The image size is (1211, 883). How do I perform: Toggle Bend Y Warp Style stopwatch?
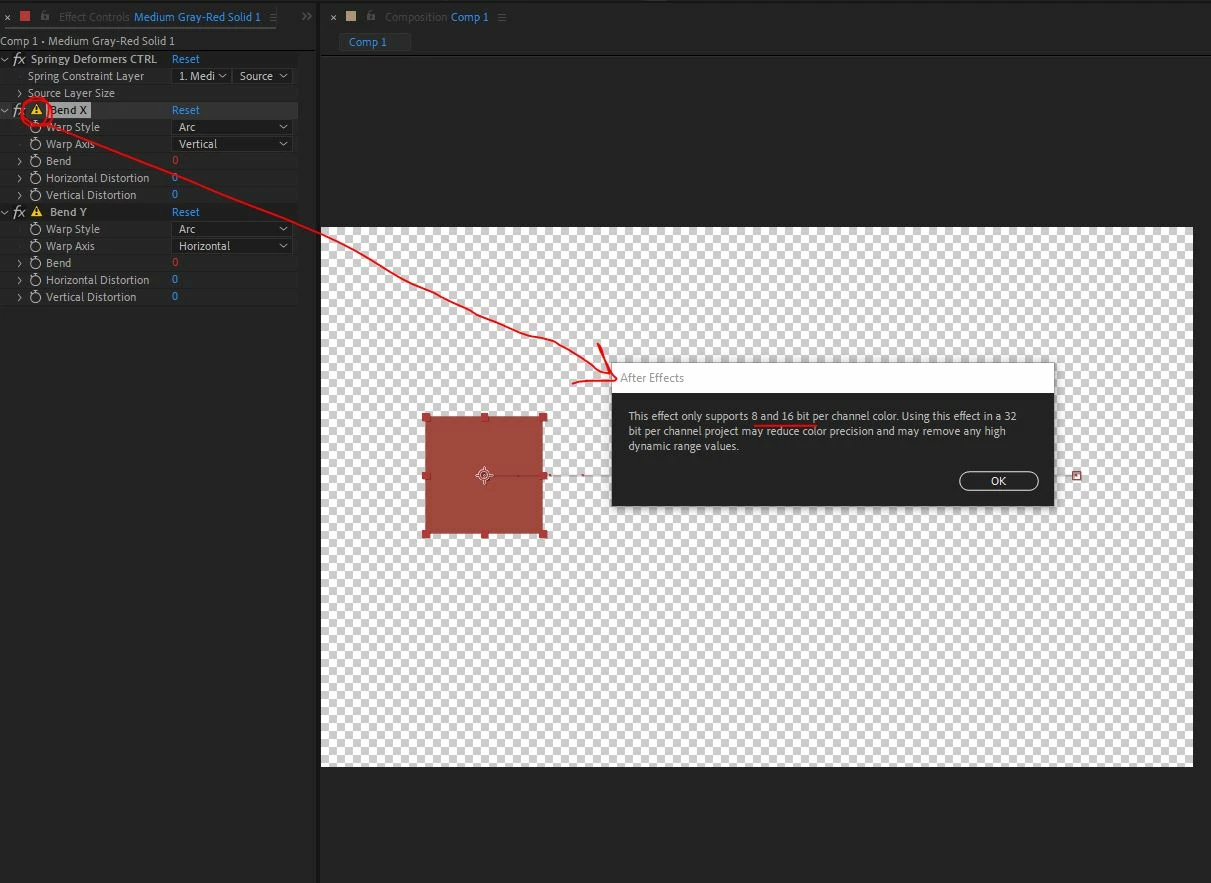36,229
